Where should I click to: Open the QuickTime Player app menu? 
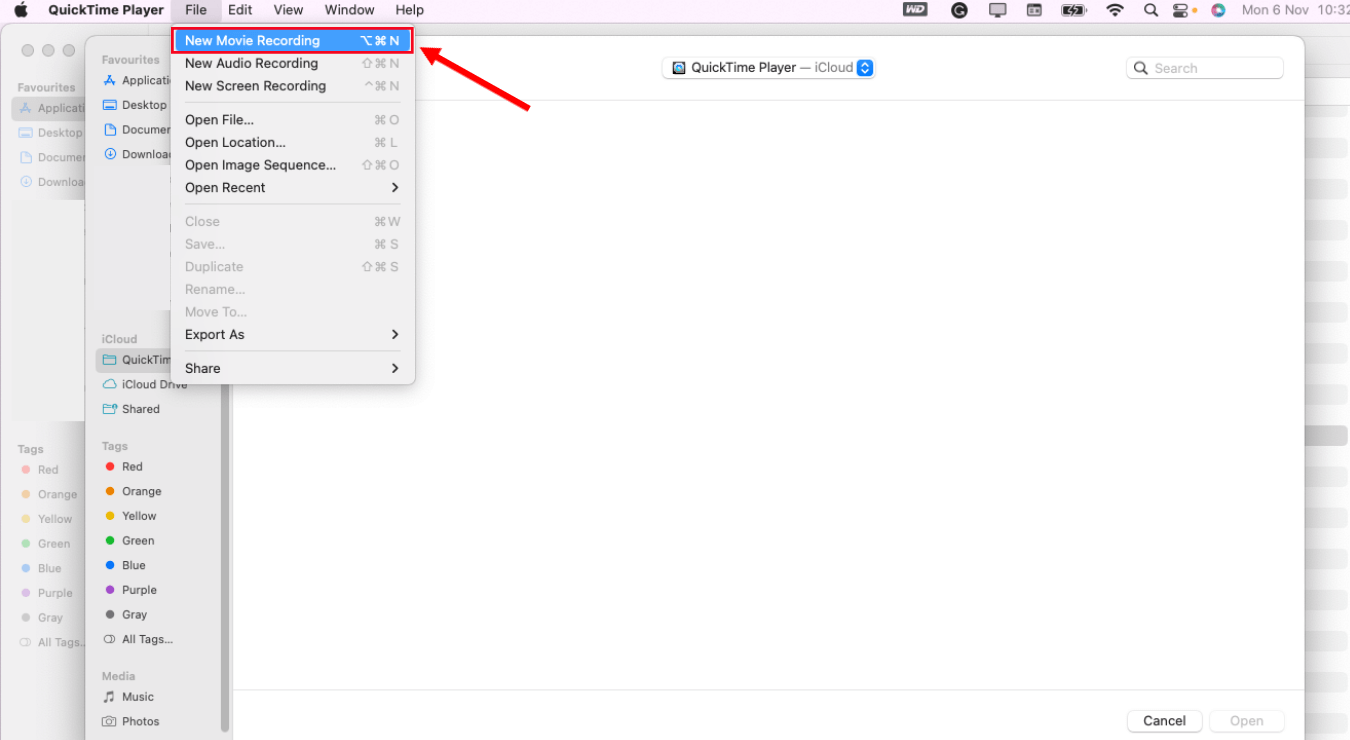pos(106,10)
